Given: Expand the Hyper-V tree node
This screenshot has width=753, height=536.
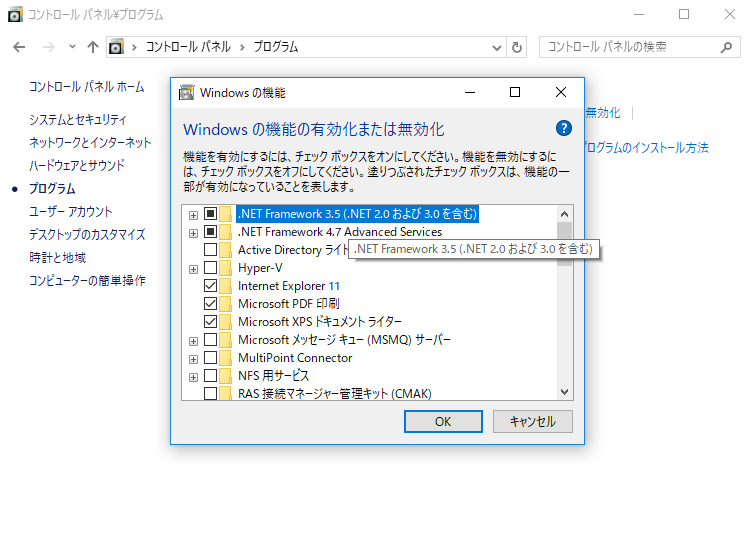Looking at the screenshot, I should [193, 269].
